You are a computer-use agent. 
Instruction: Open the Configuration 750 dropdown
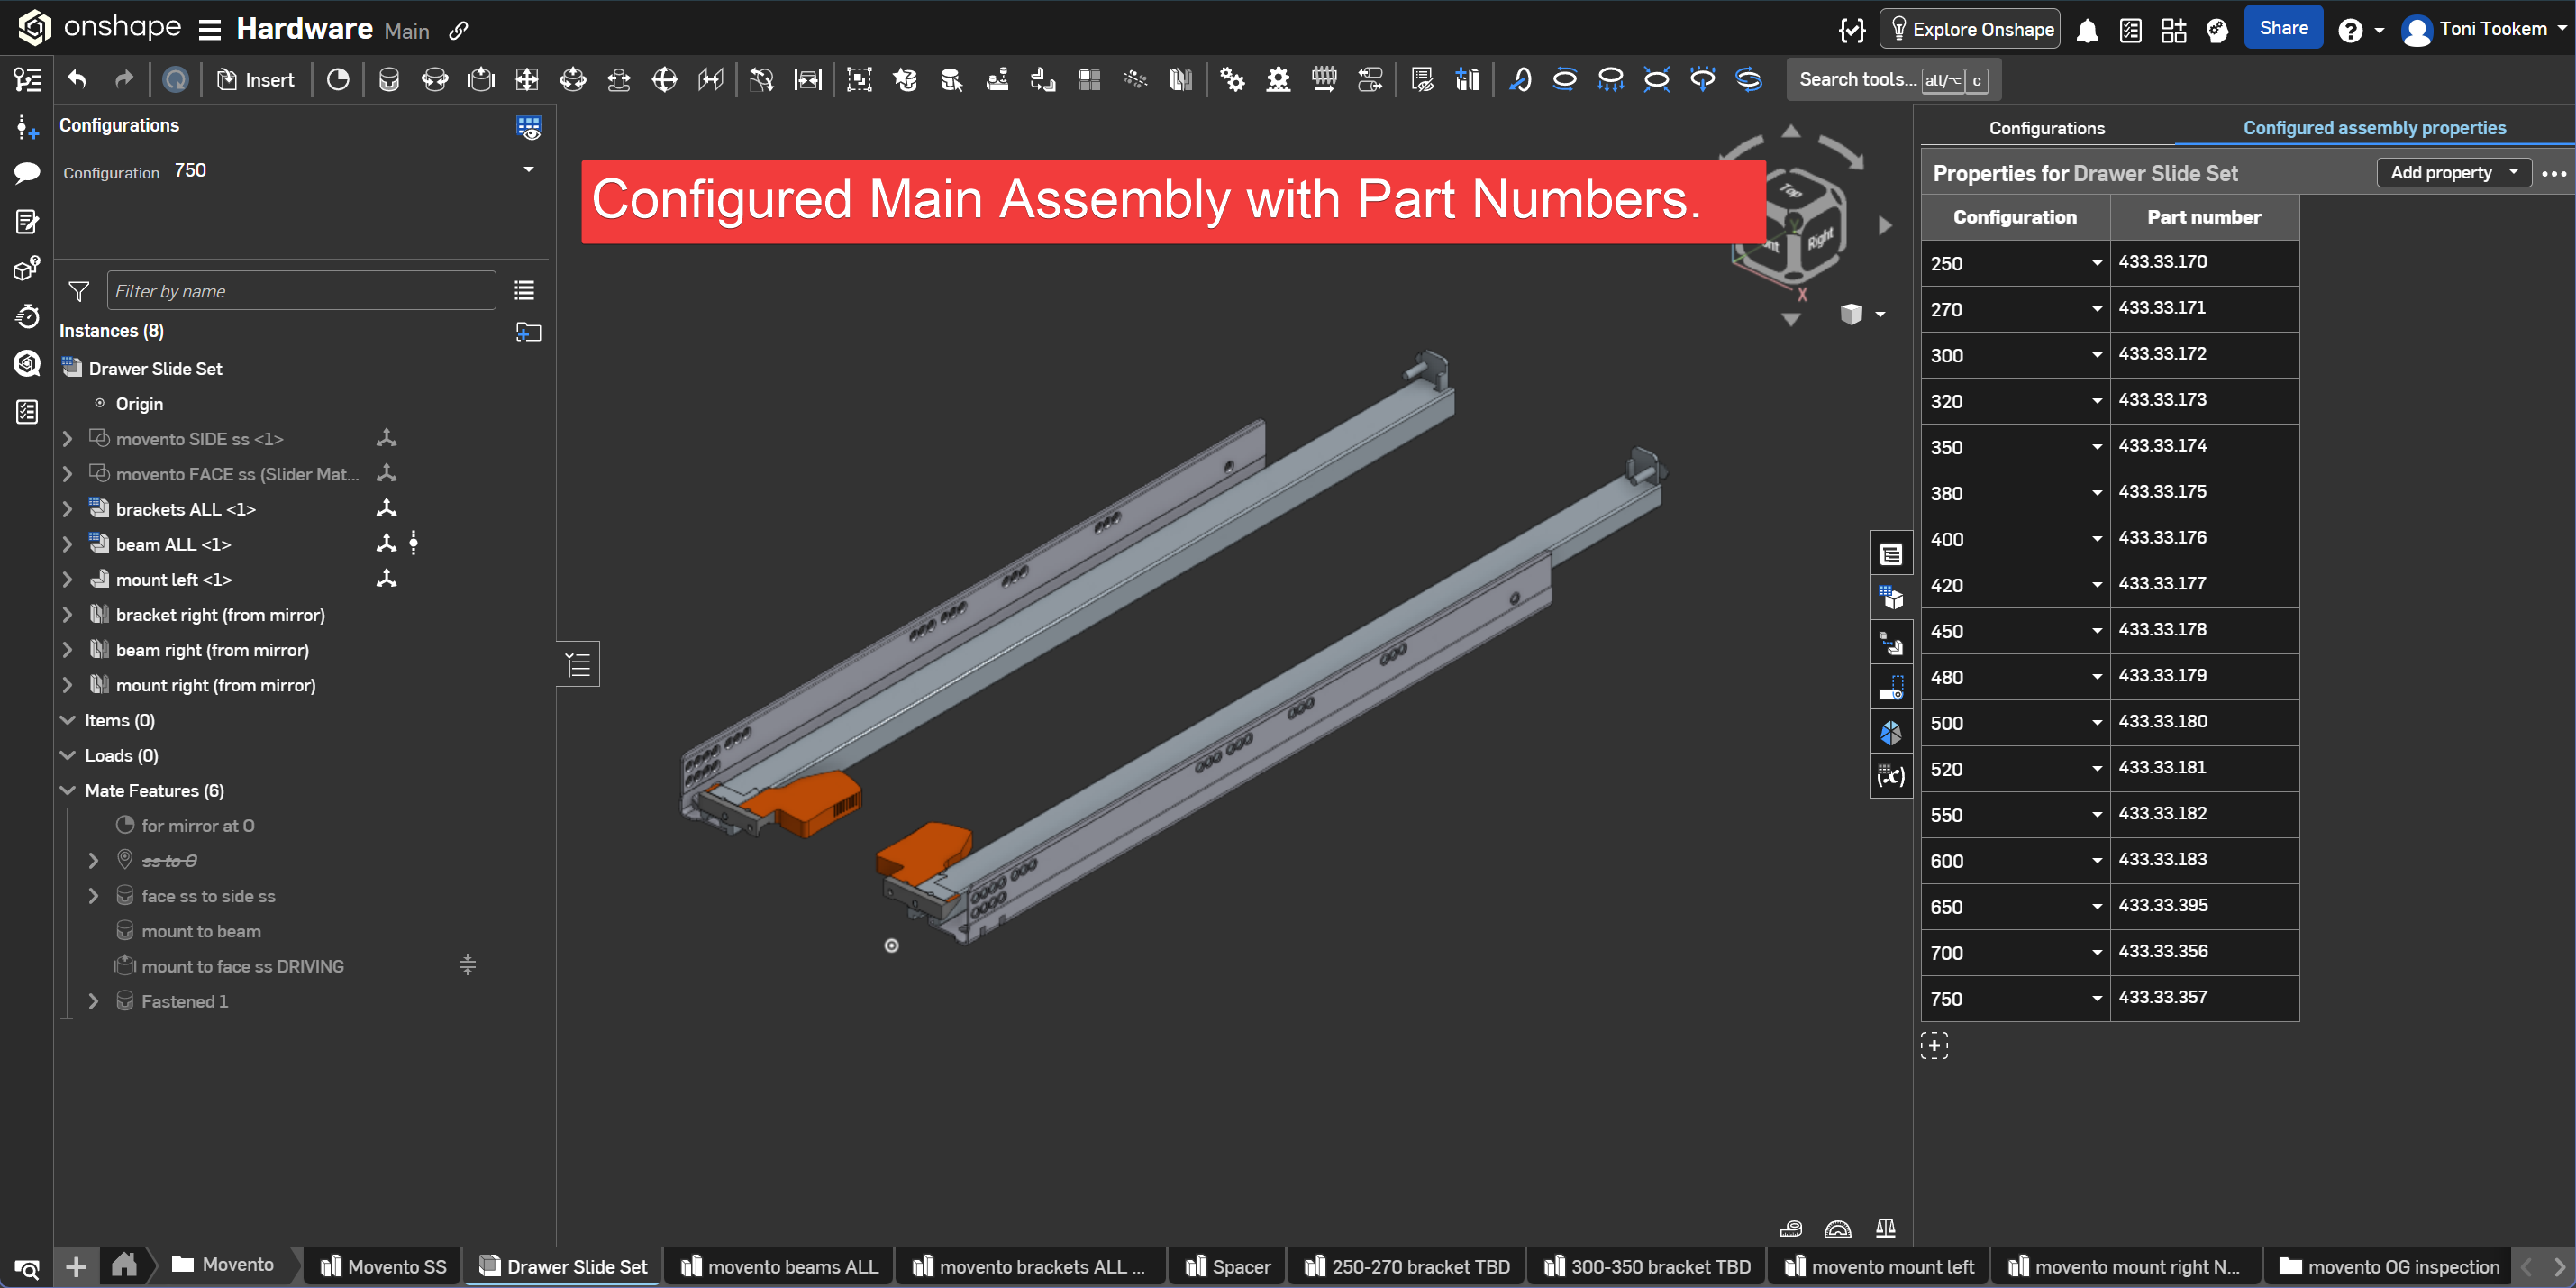click(355, 170)
